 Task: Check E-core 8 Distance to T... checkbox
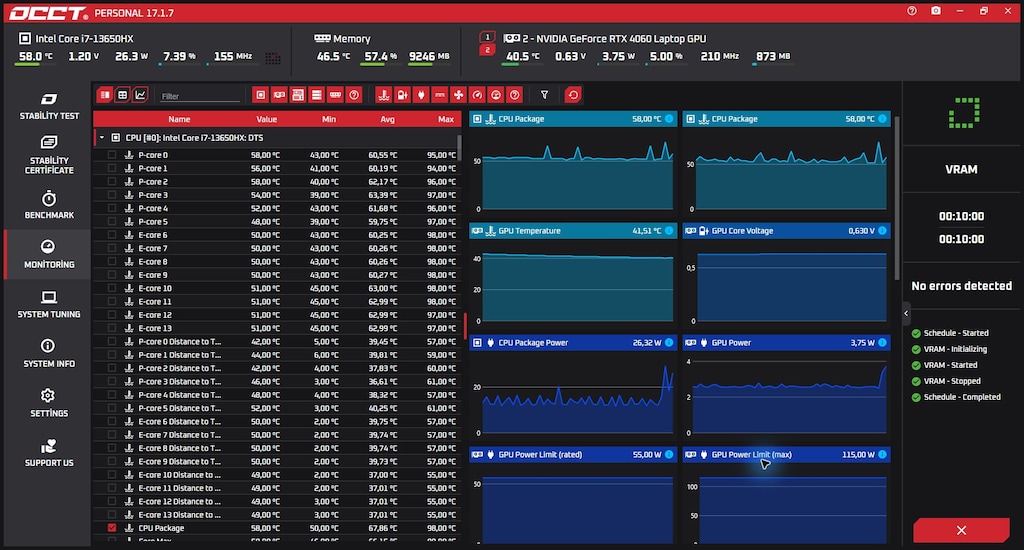click(x=112, y=448)
